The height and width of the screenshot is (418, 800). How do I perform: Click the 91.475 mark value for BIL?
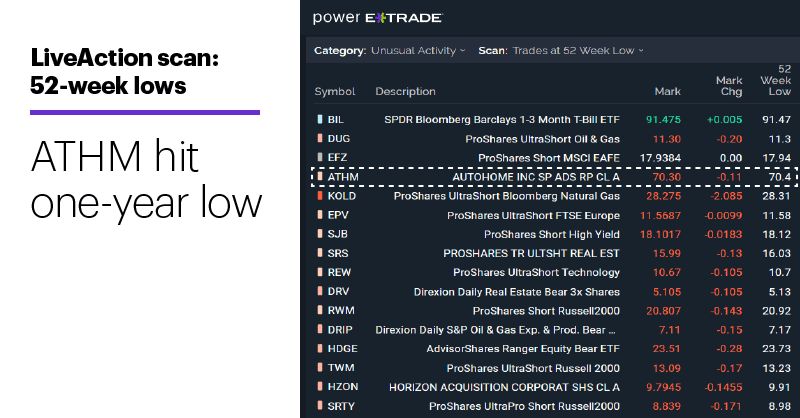(663, 119)
